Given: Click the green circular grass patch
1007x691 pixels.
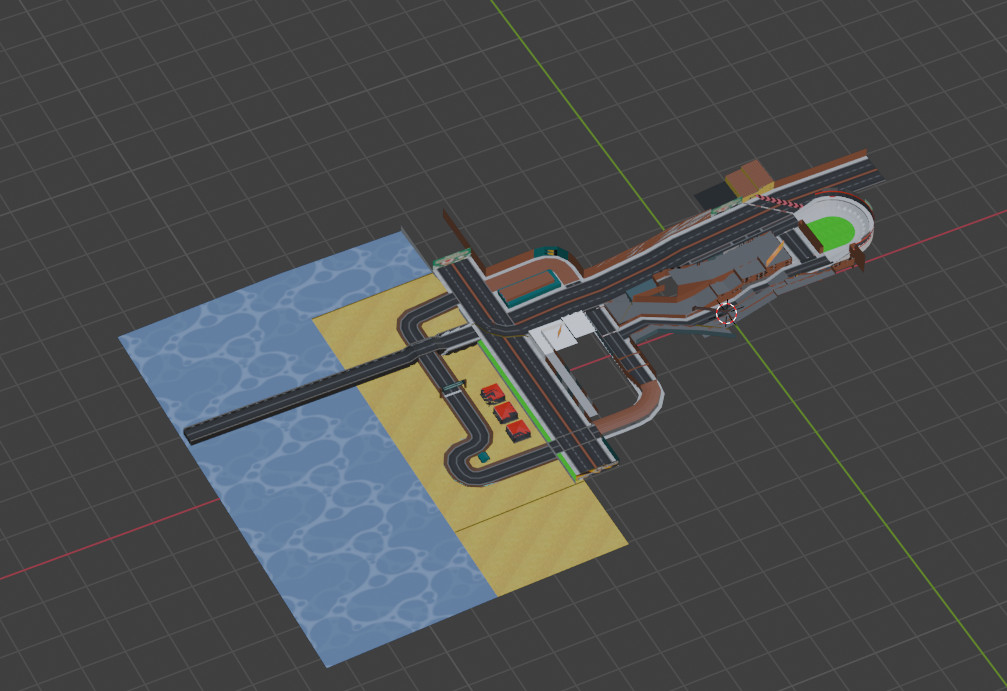Looking at the screenshot, I should click(831, 230).
